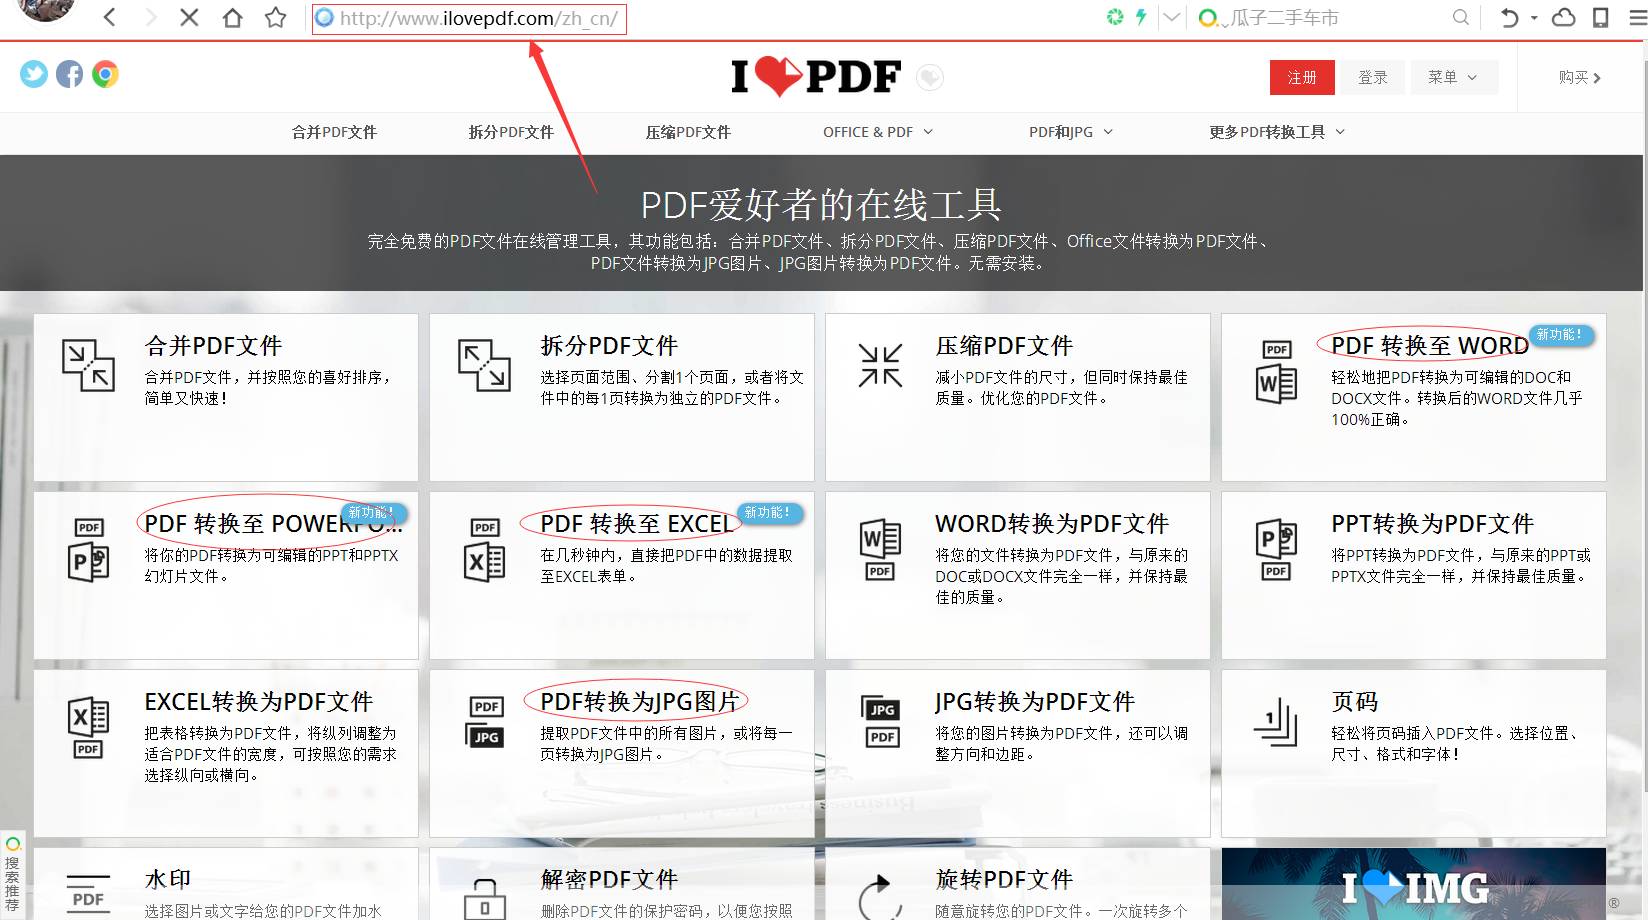Open 压缩PDF文件 in navigation bar
Screen dimensions: 1648x920
point(688,132)
